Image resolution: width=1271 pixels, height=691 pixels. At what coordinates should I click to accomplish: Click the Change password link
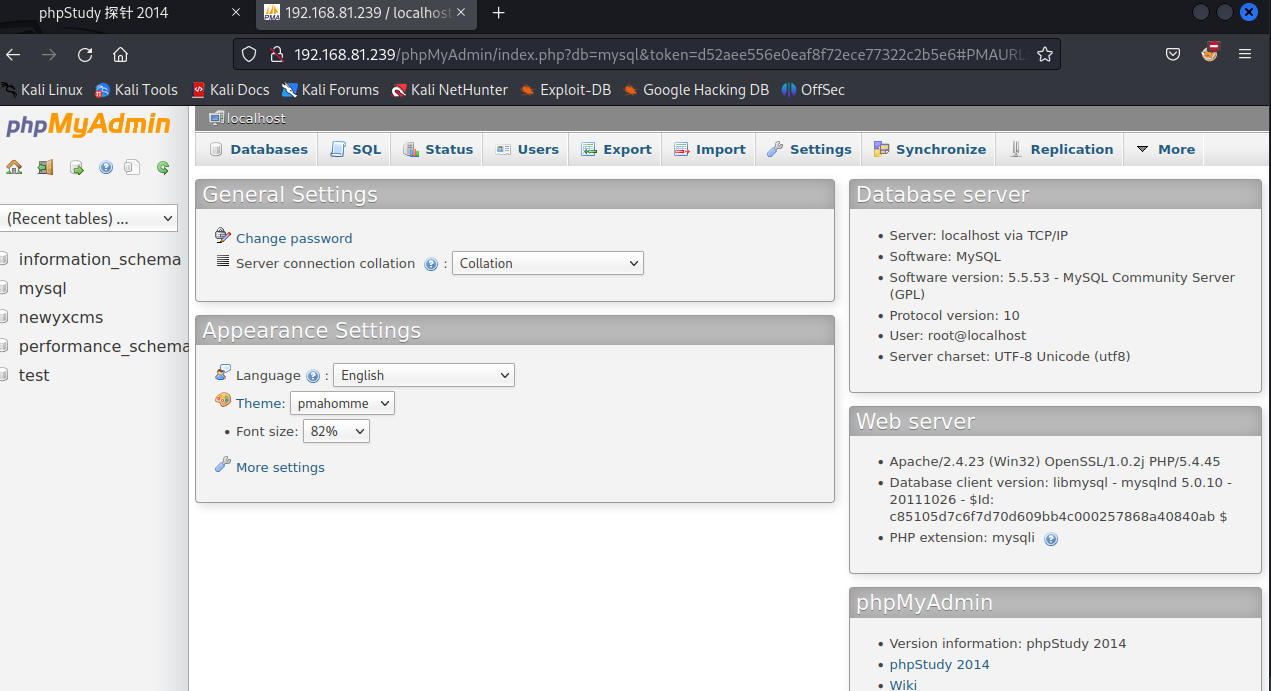click(x=294, y=238)
